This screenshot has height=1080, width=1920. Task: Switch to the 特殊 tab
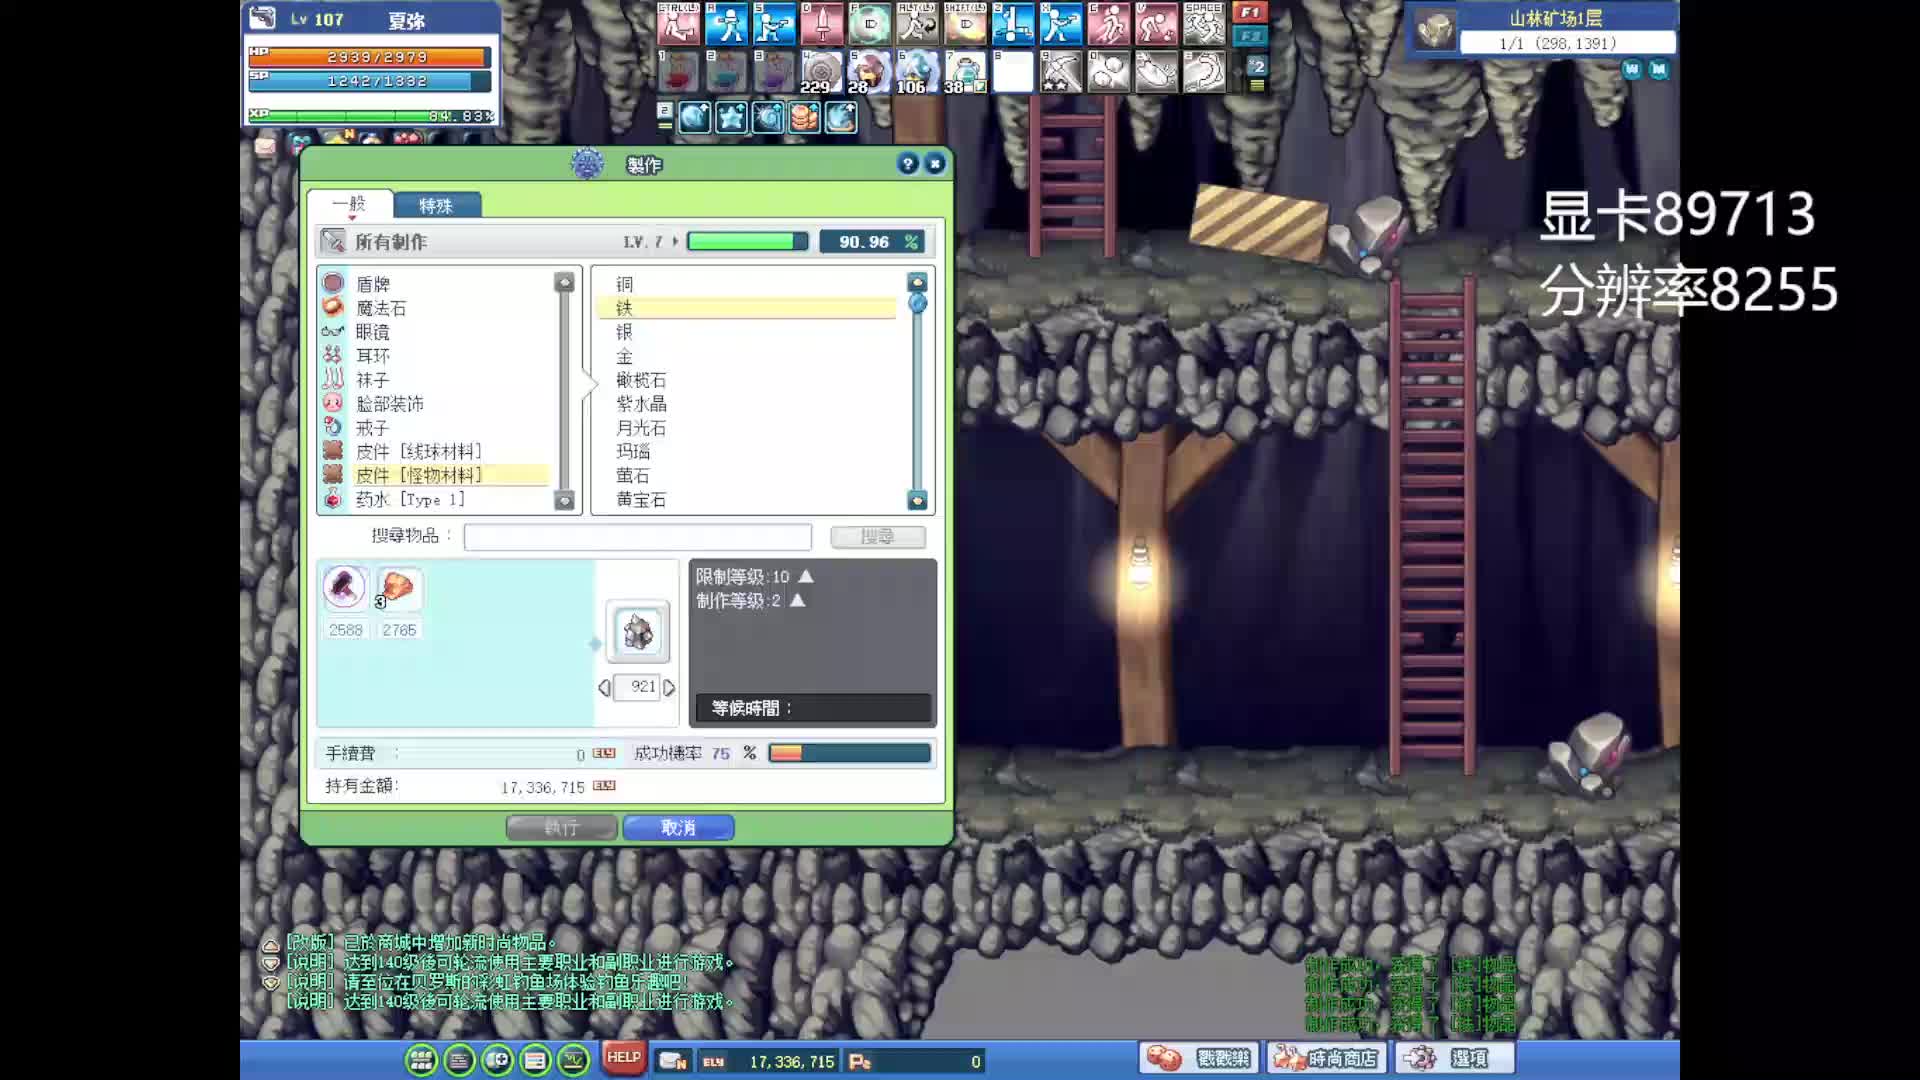point(436,206)
